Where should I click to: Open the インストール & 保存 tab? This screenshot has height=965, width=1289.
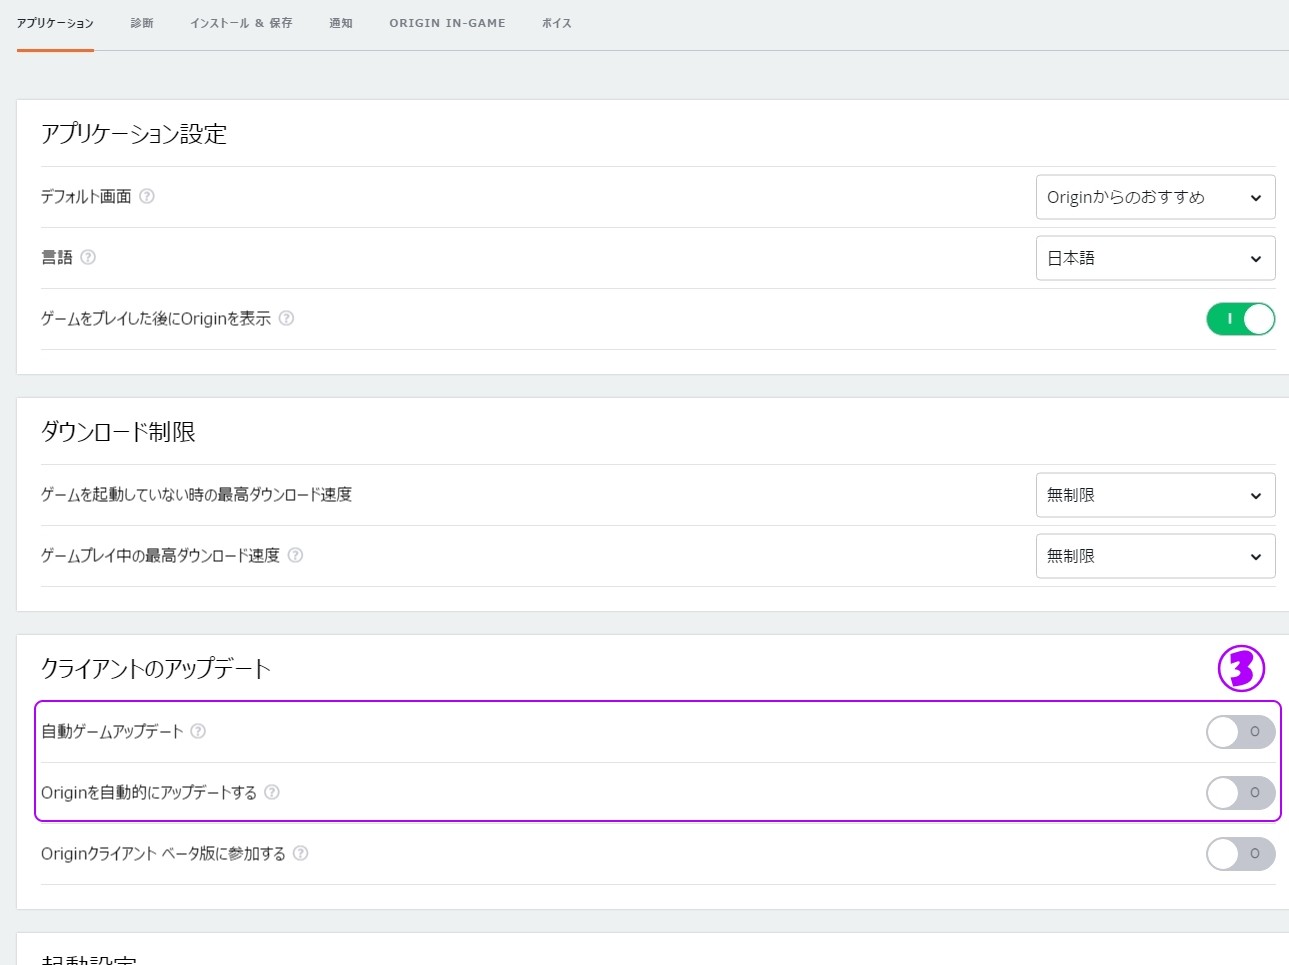[x=241, y=23]
